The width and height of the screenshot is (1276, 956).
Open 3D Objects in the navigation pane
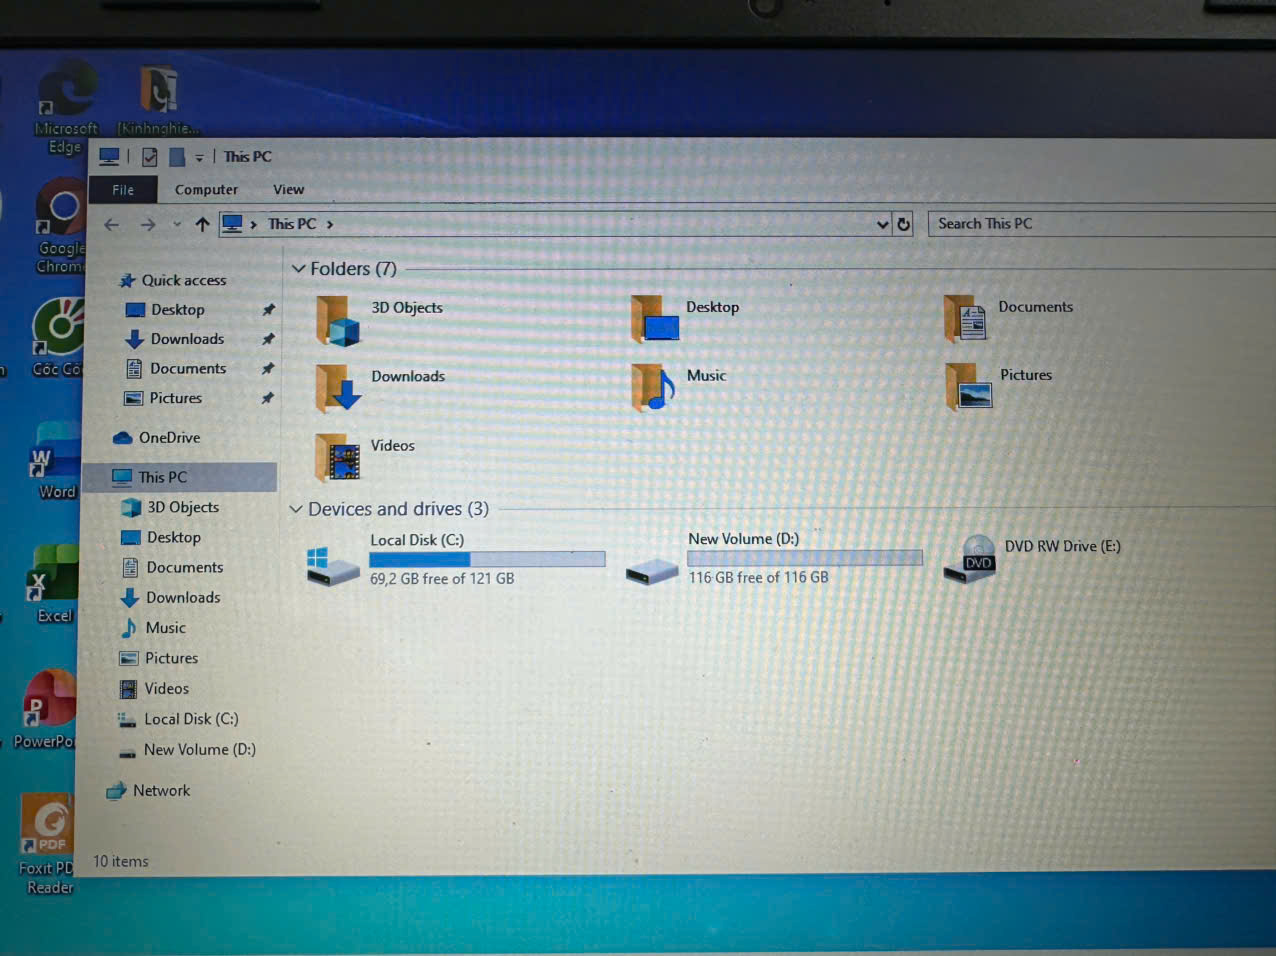[170, 508]
